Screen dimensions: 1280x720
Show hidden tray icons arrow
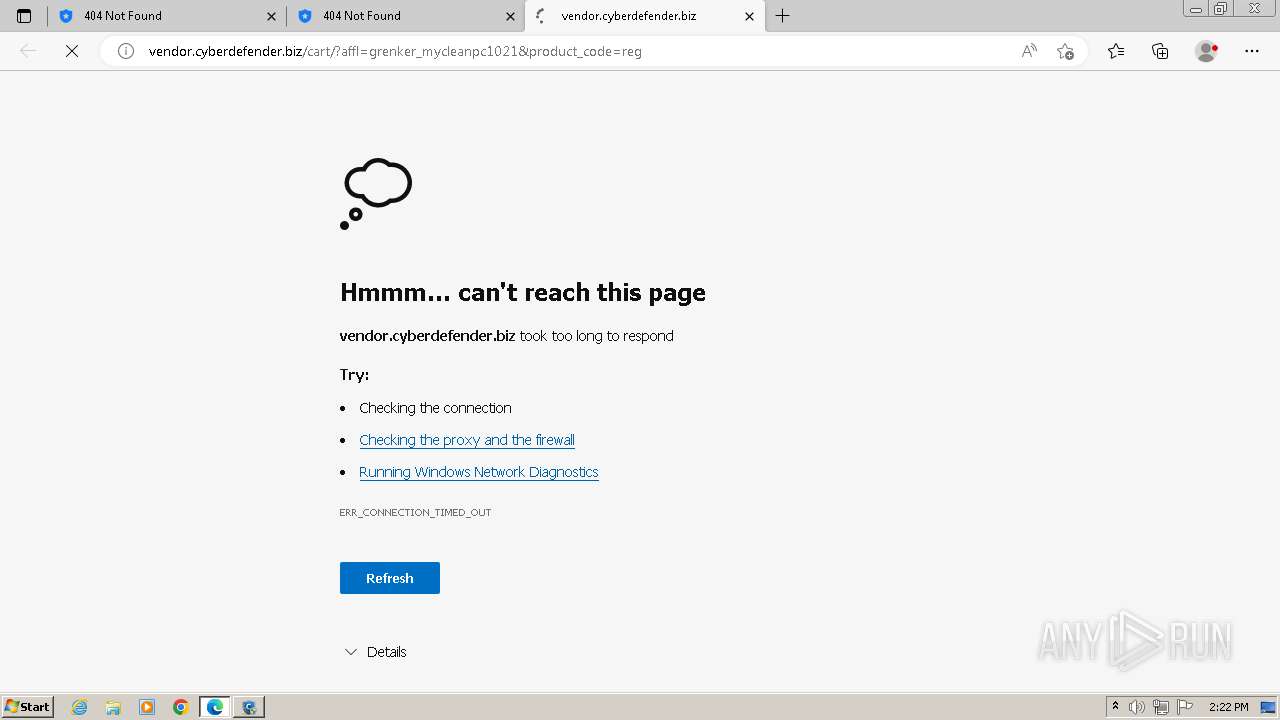pos(1115,706)
